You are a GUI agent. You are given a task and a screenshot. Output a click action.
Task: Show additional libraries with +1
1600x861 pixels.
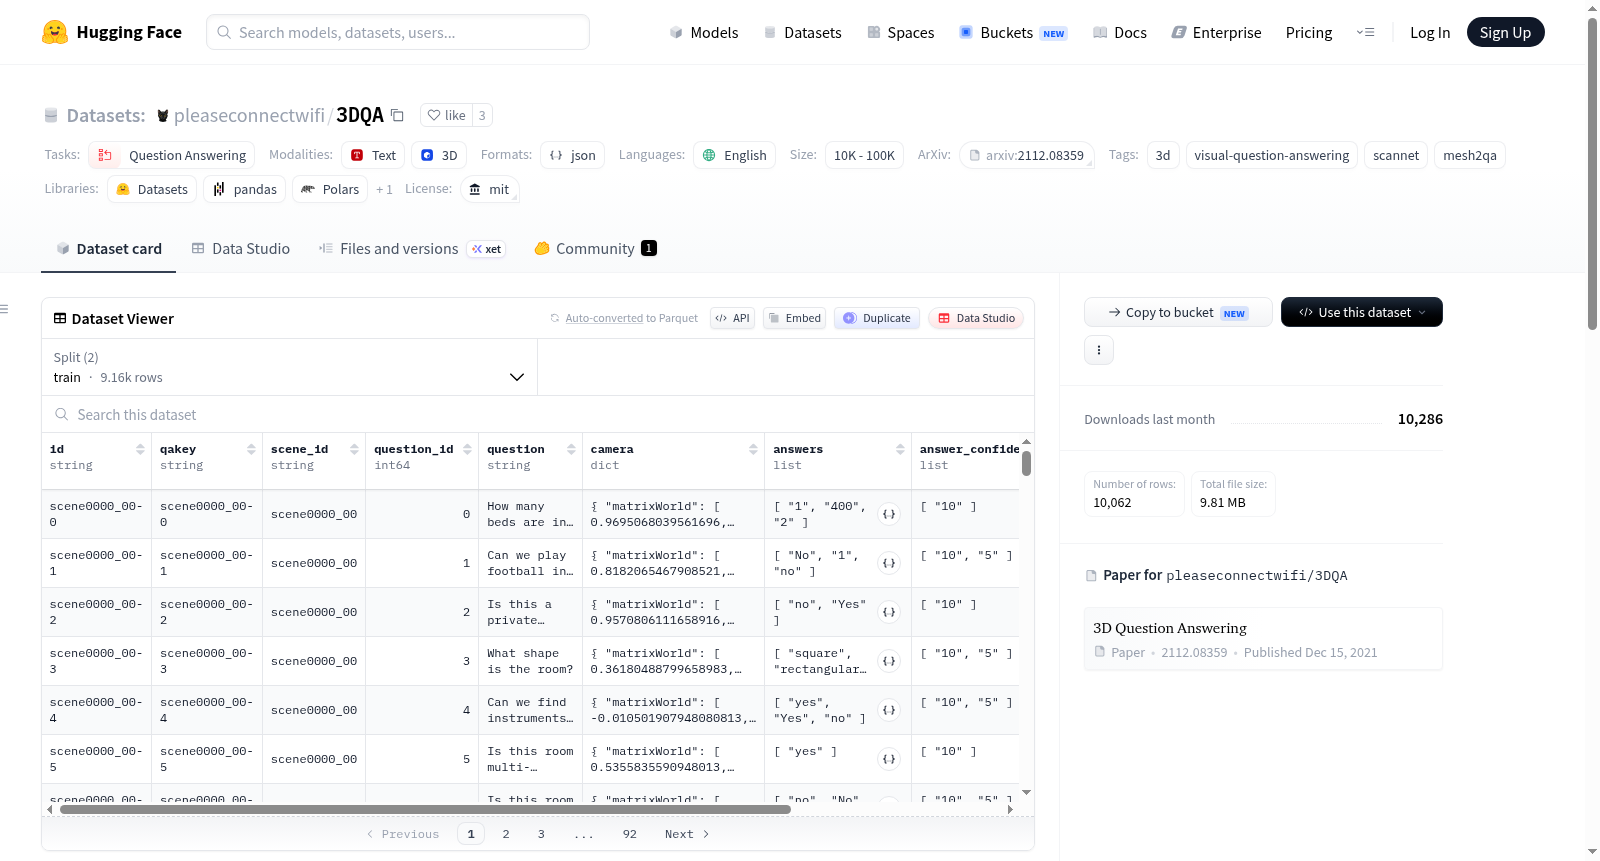click(384, 189)
